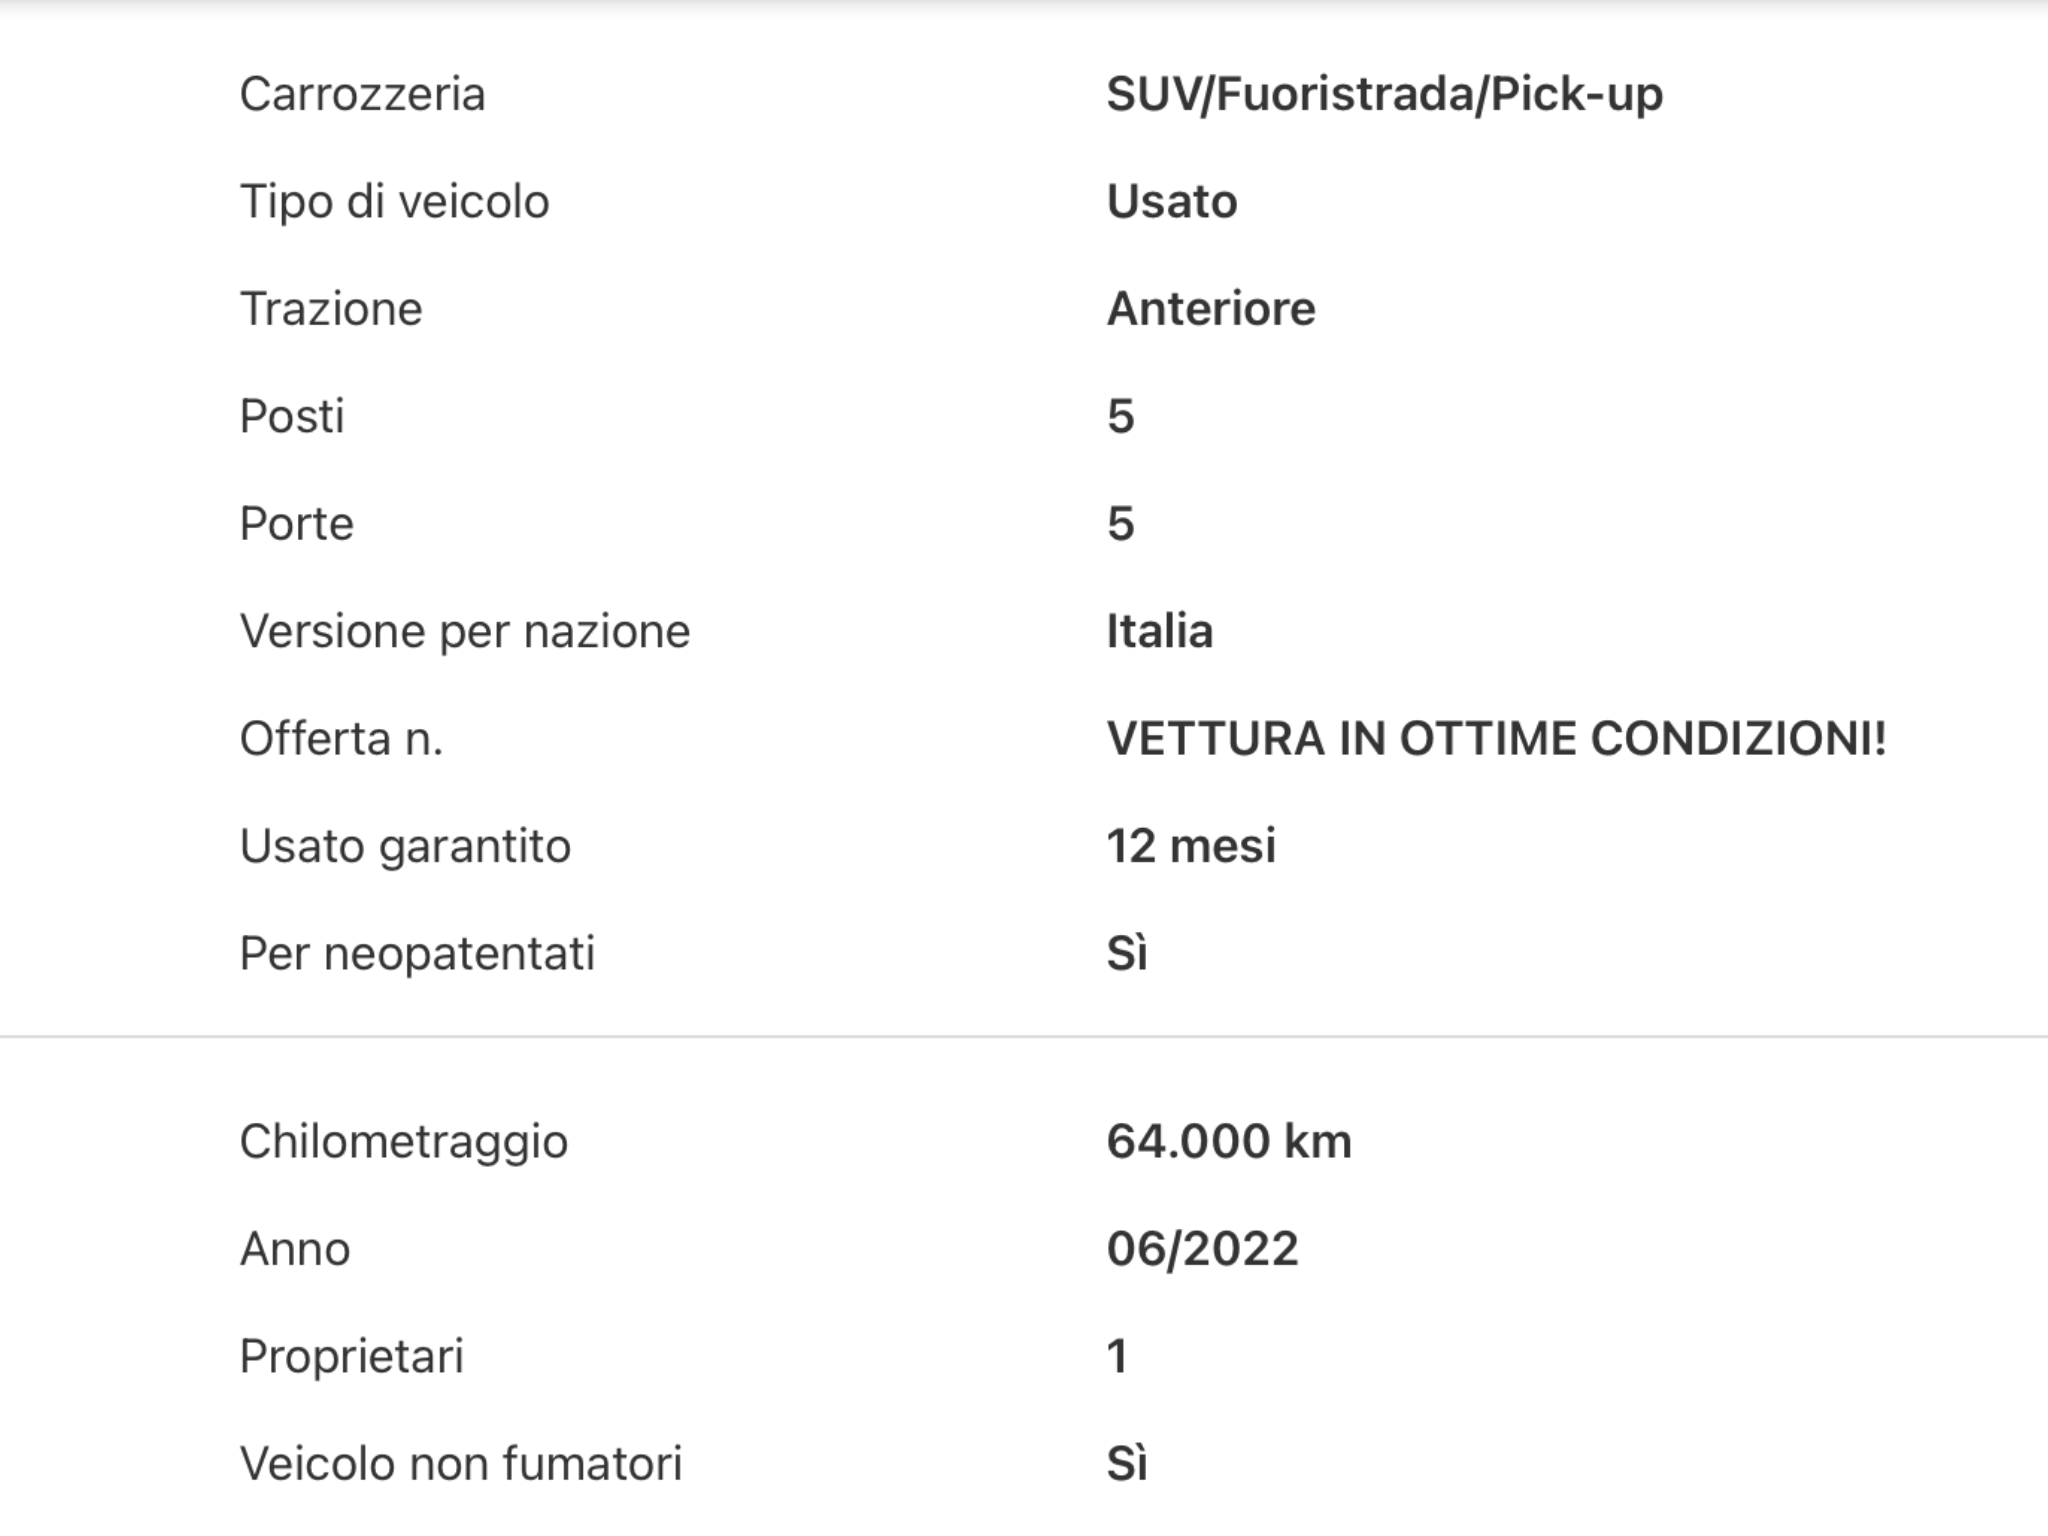Select the SUV/Fuoristrada/Pick-up value
This screenshot has width=2048, height=1536.
(x=1384, y=95)
